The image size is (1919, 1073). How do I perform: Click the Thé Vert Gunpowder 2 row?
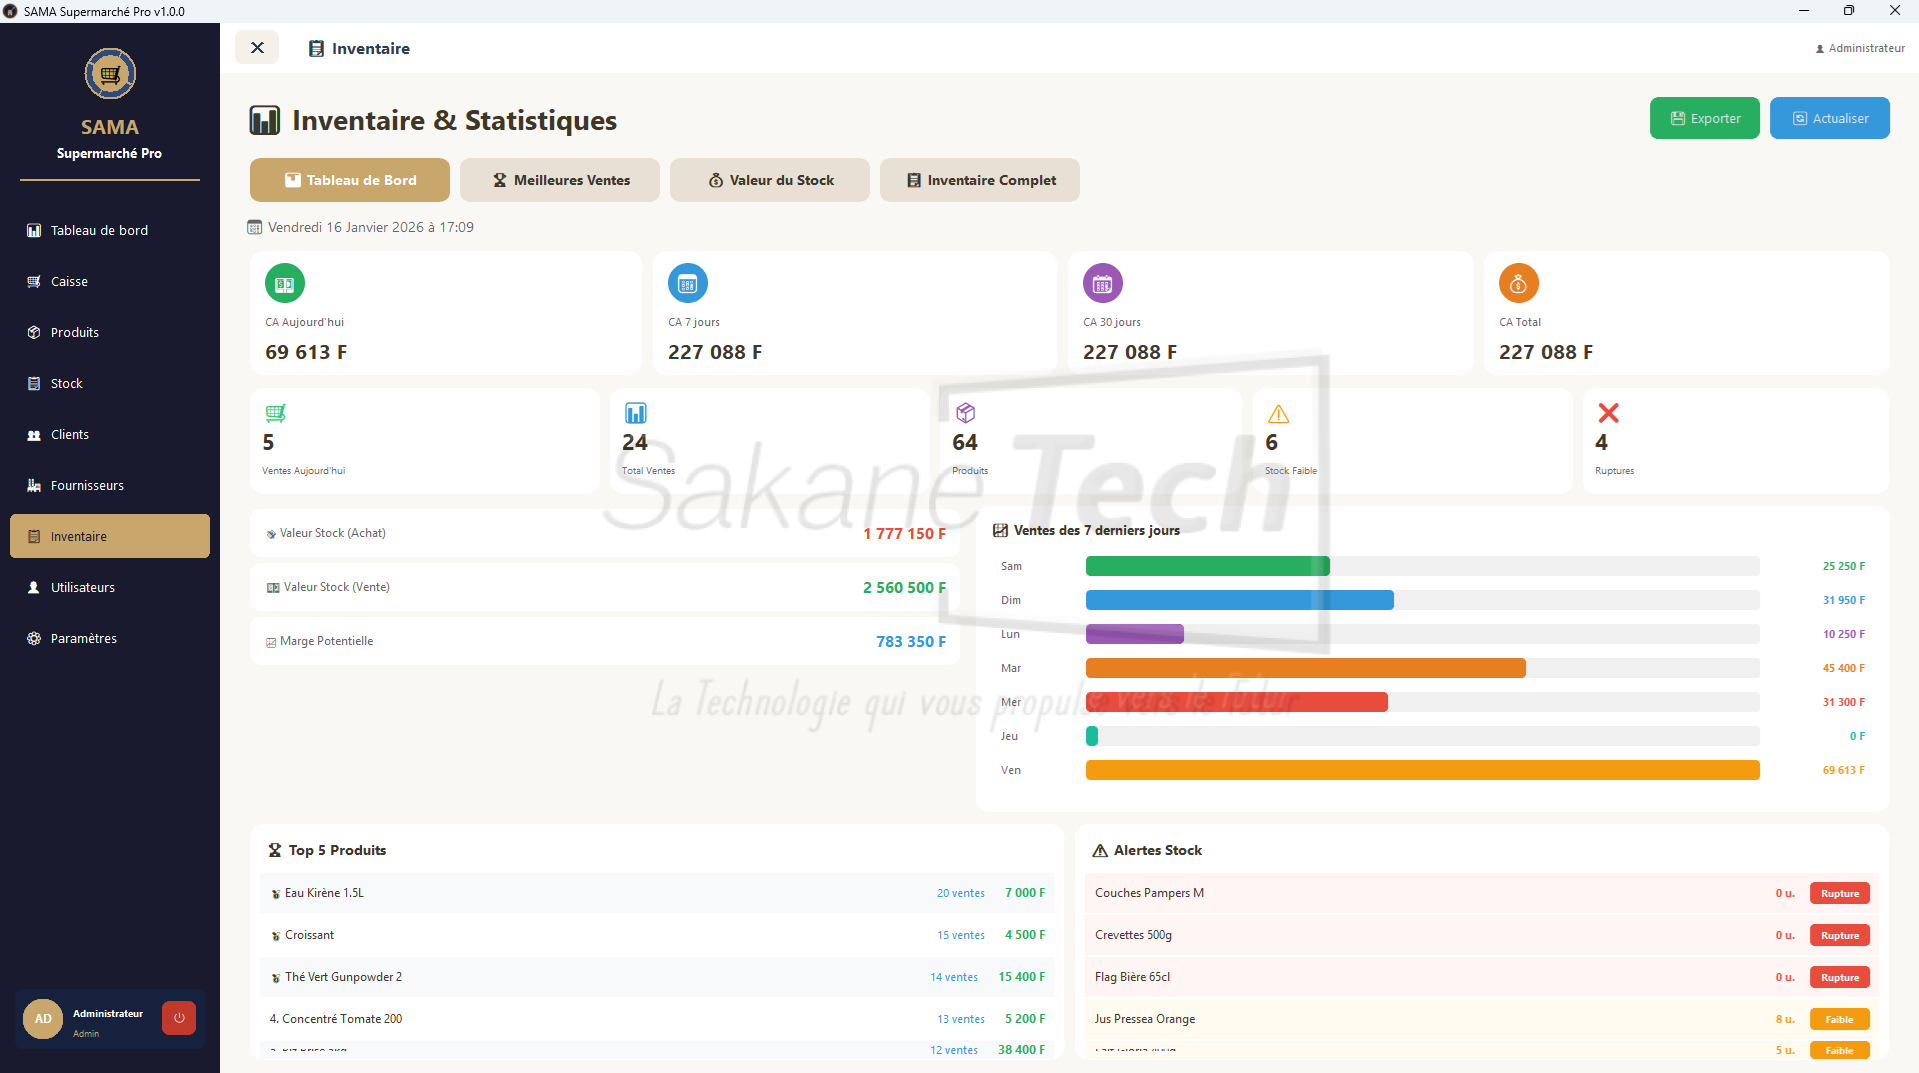tap(657, 977)
